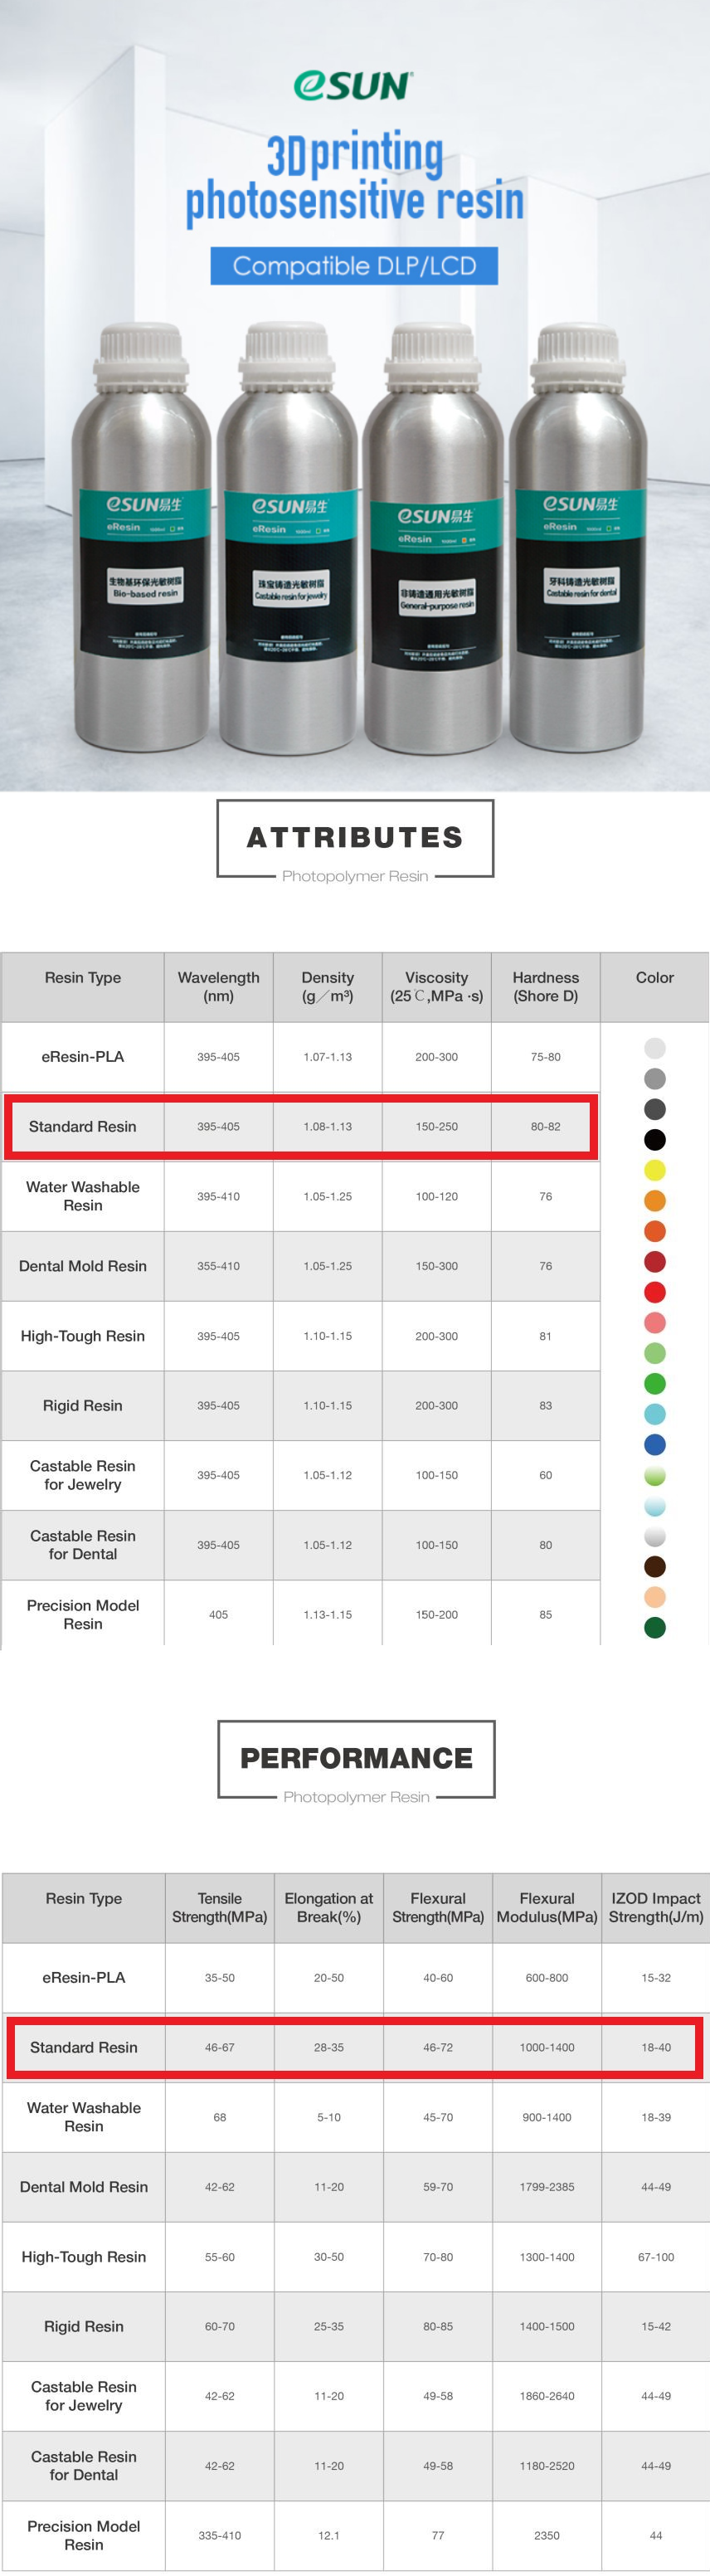Click the Flexural Modulus(MPa) column header

pos(547,1907)
